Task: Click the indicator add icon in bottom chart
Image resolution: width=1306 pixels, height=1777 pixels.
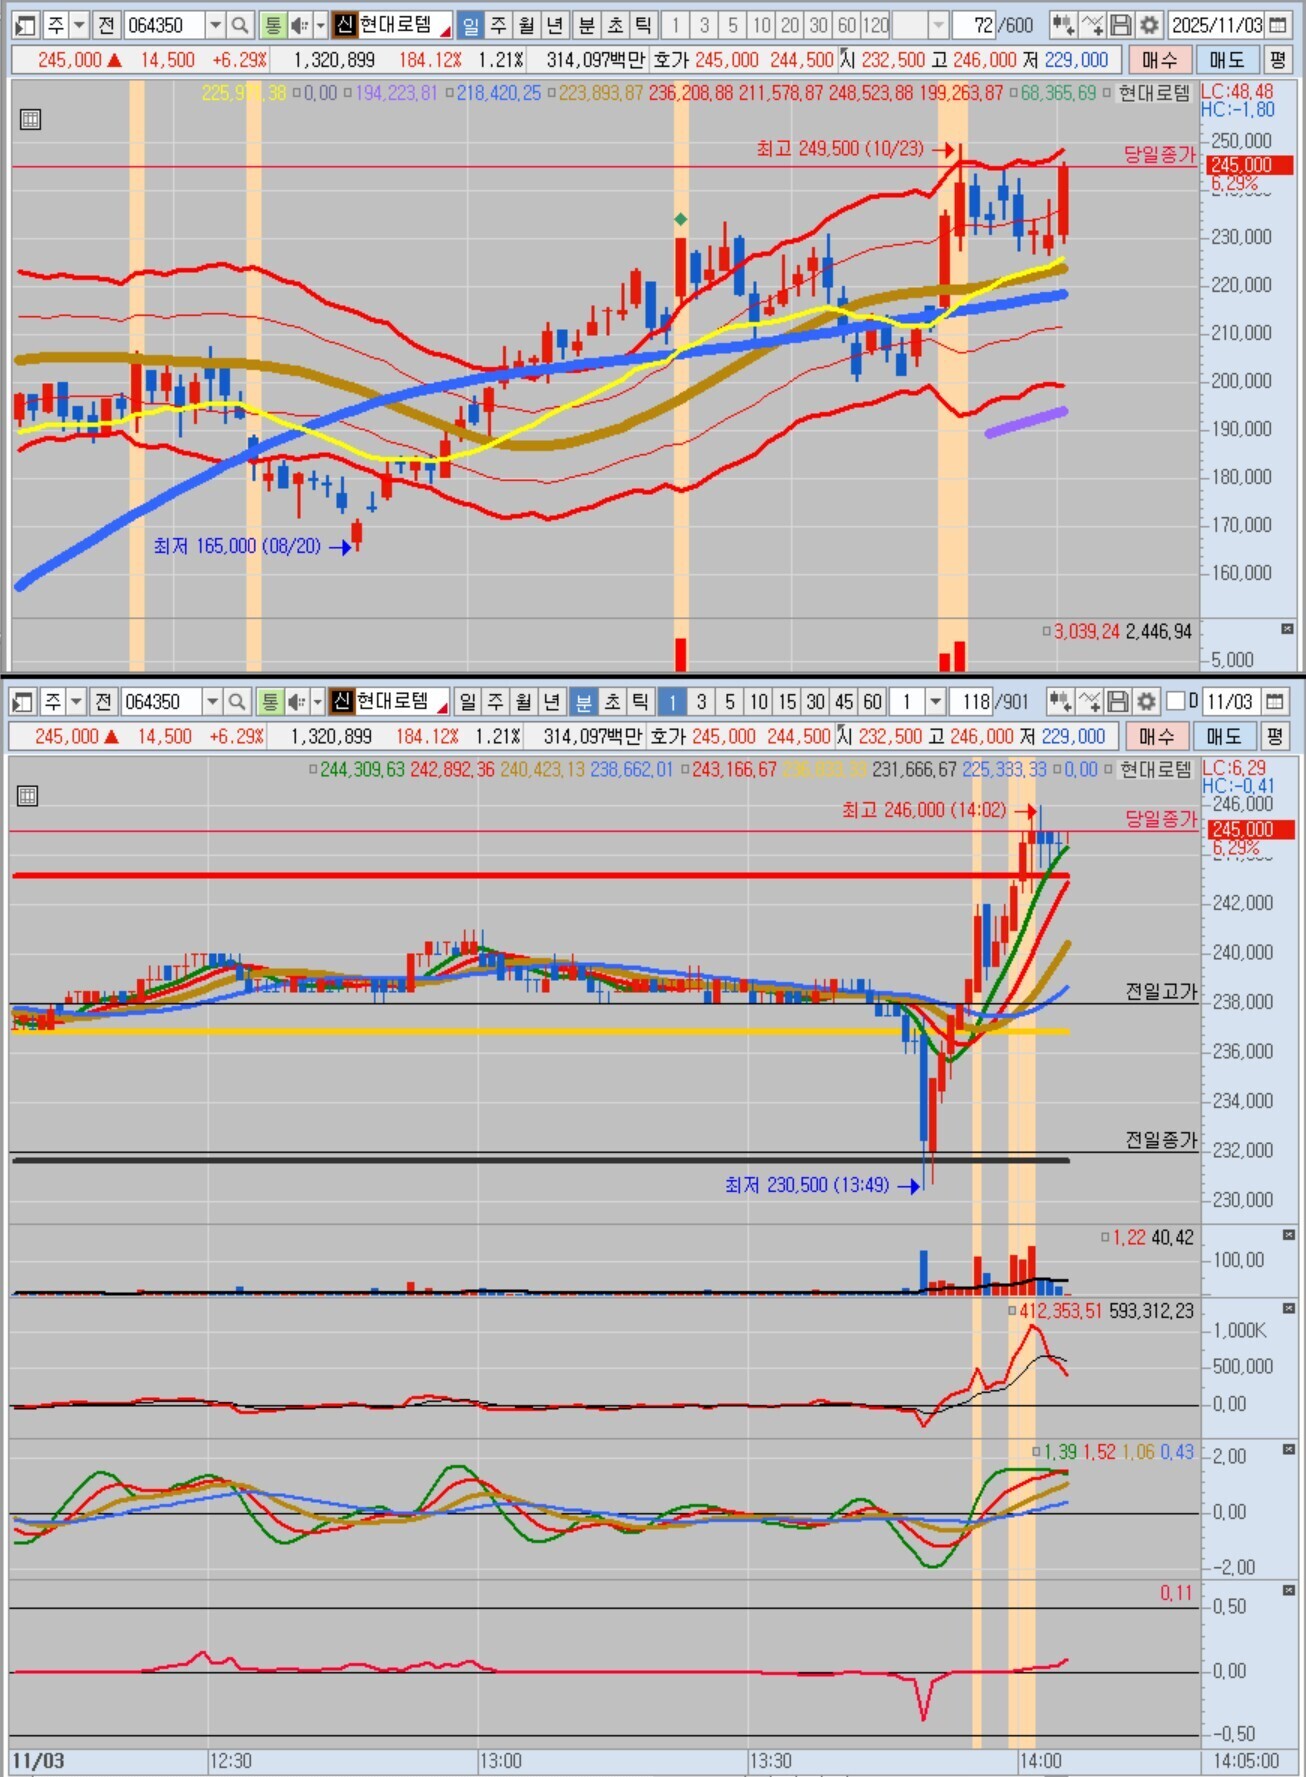Action: pyautogui.click(x=1060, y=702)
